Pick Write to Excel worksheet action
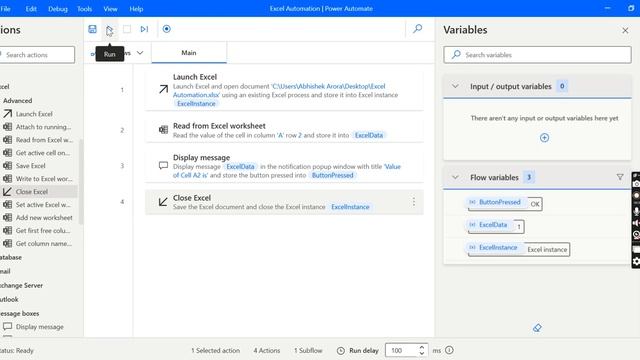Image resolution: width=640 pixels, height=360 pixels. tap(39, 179)
